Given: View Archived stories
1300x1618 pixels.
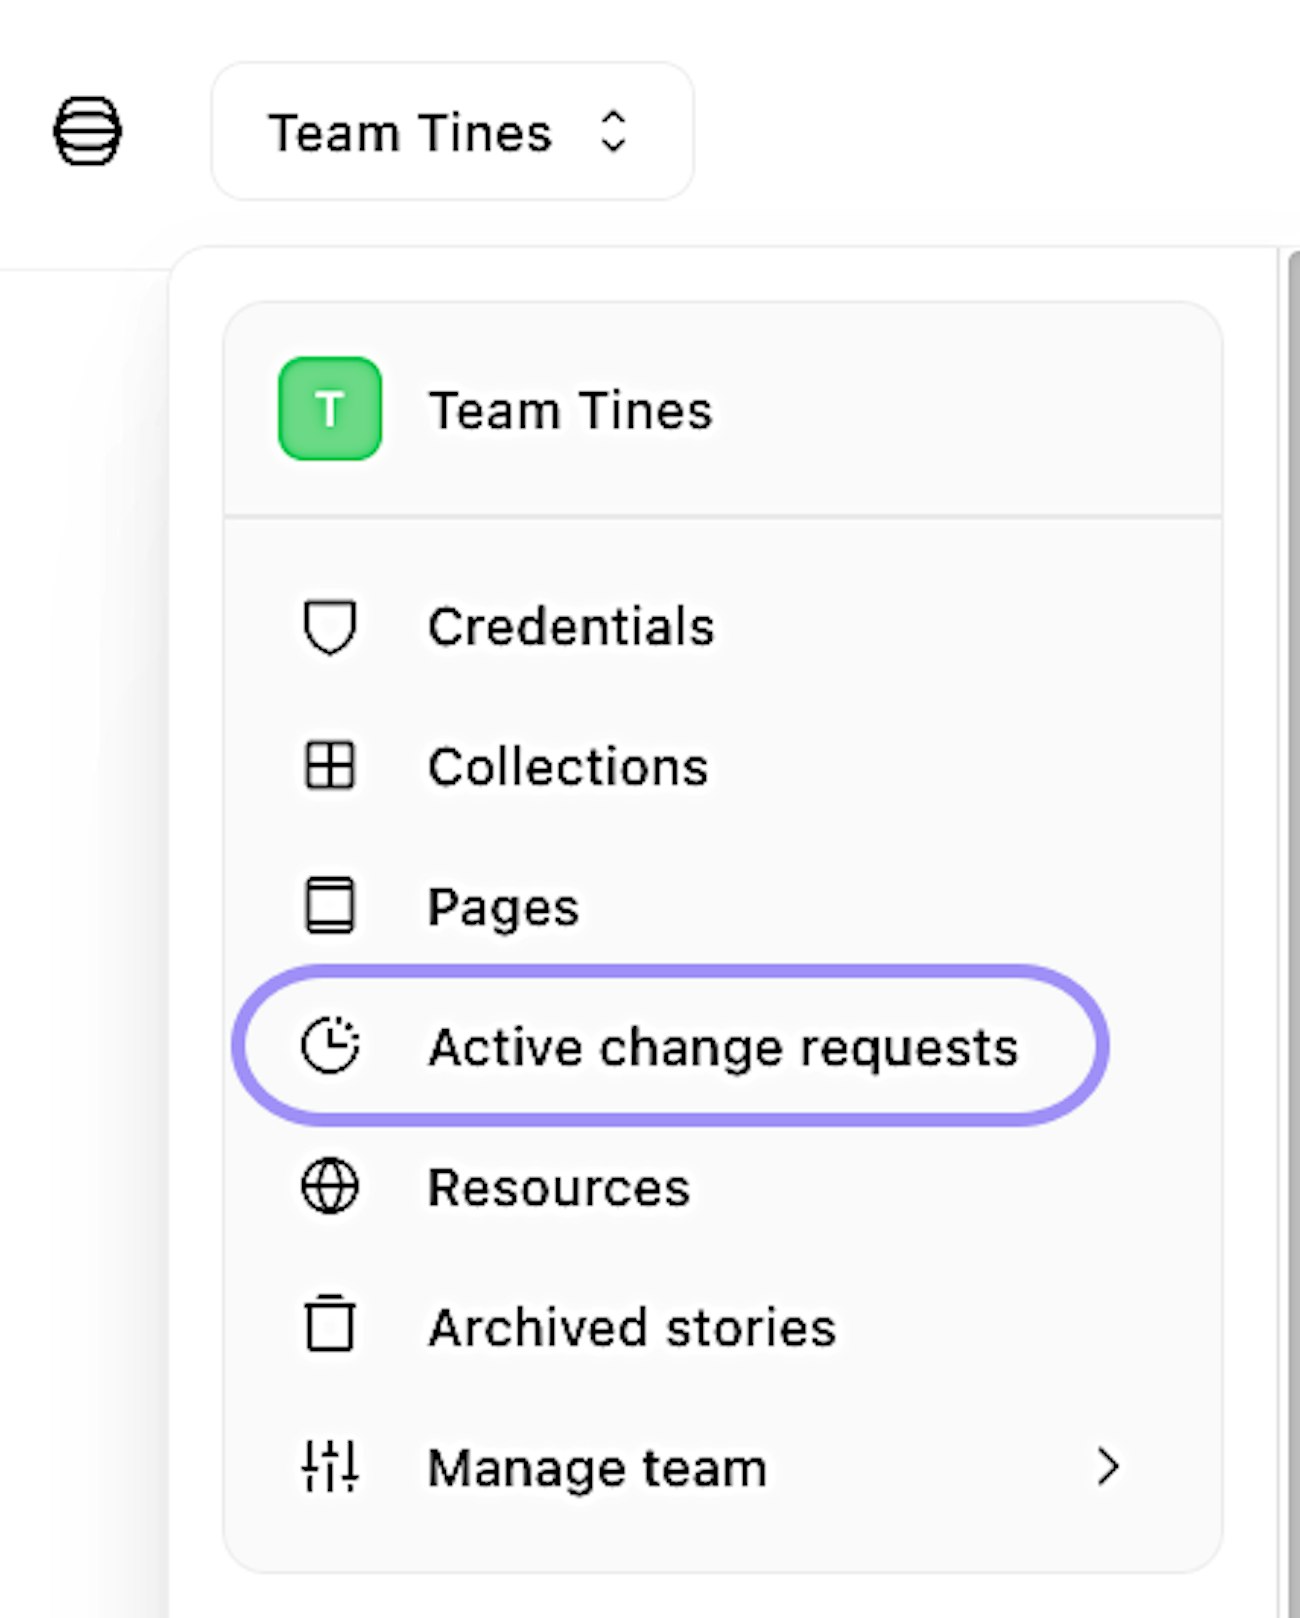Looking at the screenshot, I should tap(632, 1327).
